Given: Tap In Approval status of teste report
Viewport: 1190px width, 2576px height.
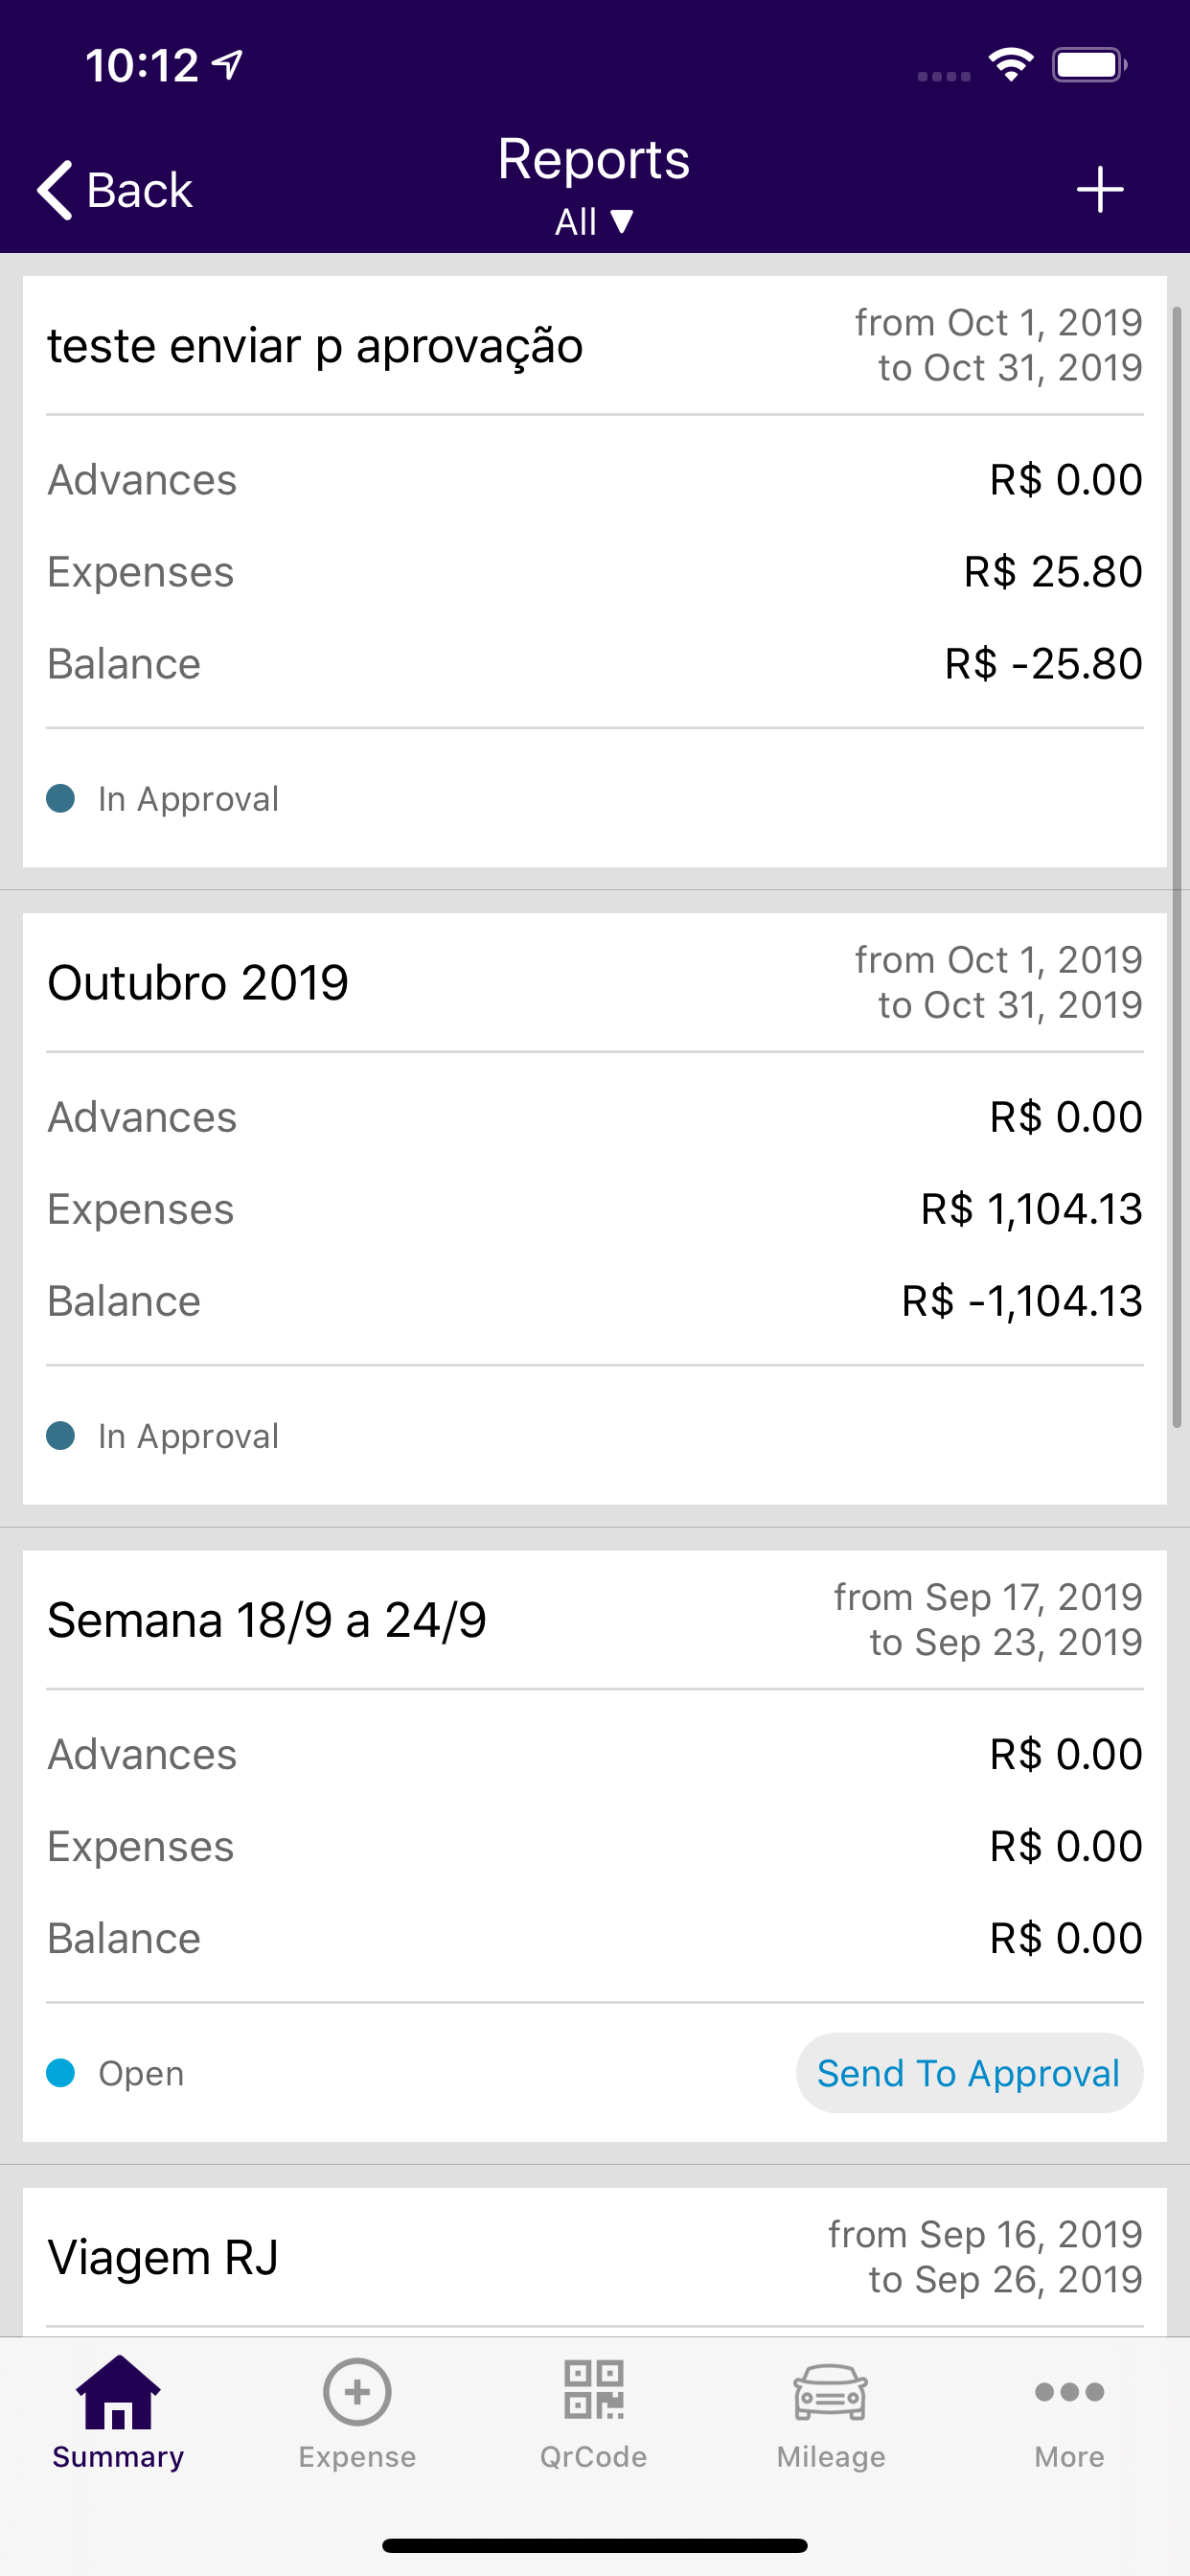Looking at the screenshot, I should click(x=188, y=799).
